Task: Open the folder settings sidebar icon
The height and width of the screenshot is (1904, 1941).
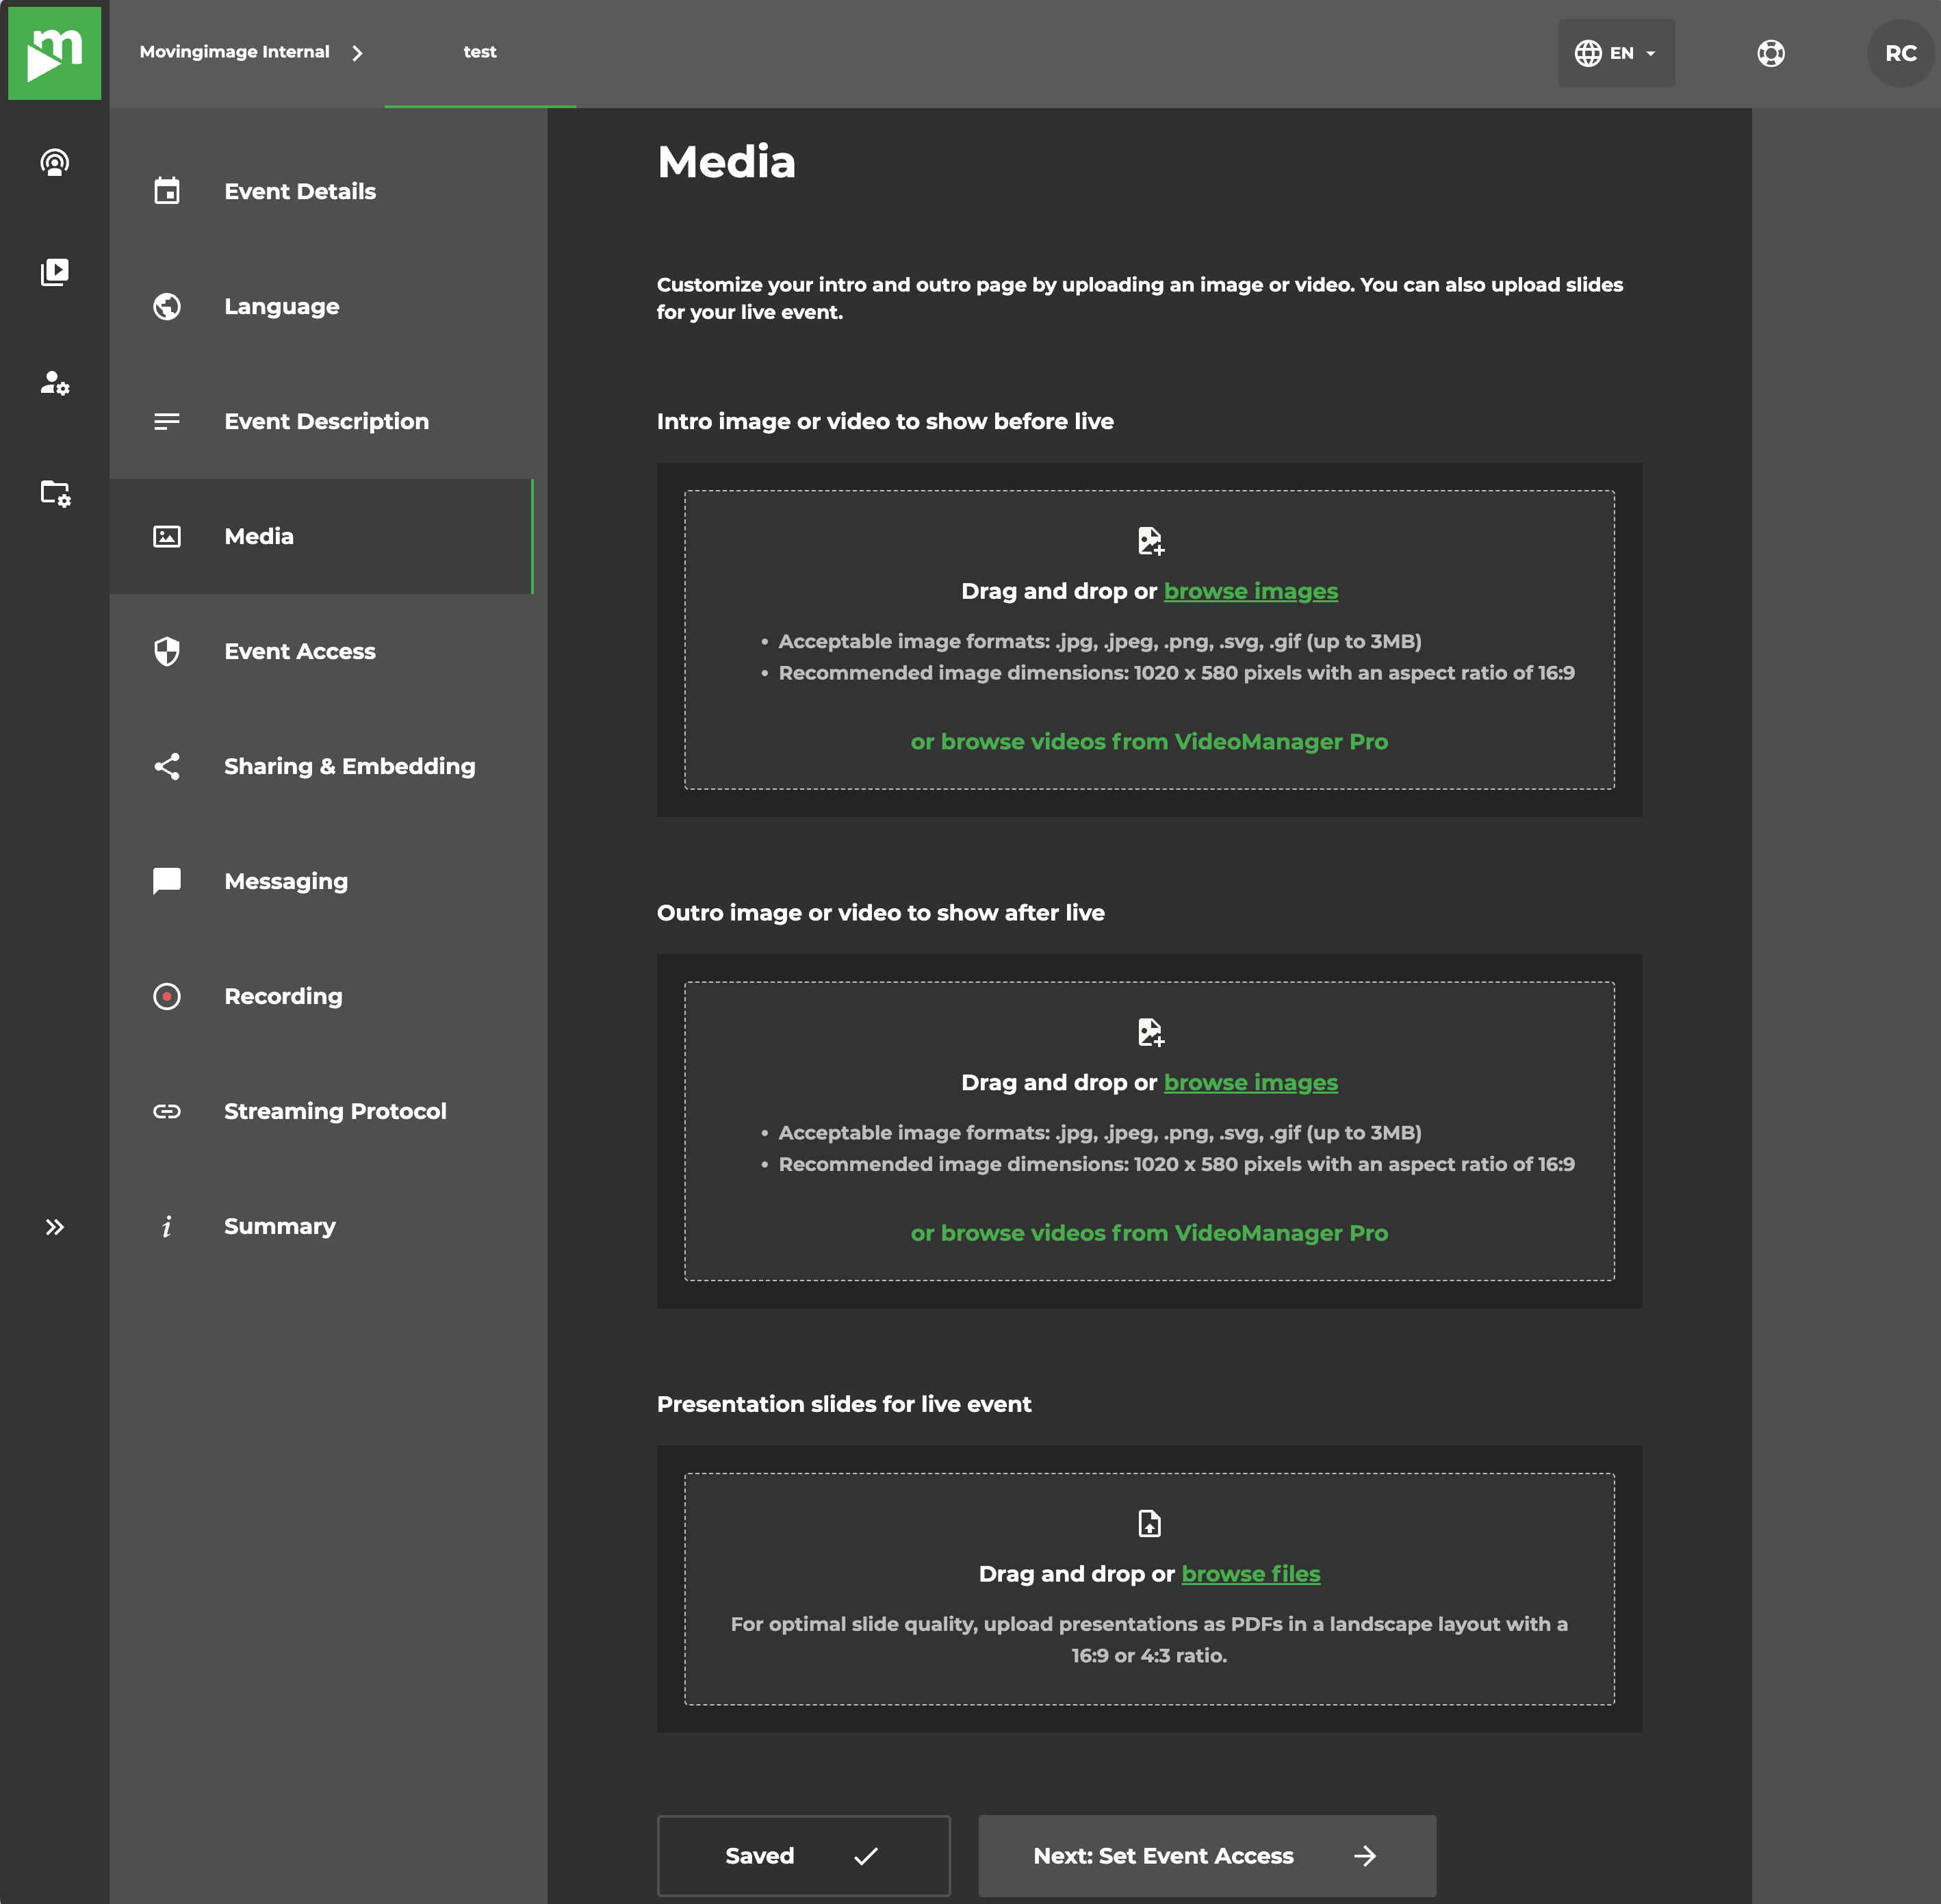Action: tap(54, 492)
